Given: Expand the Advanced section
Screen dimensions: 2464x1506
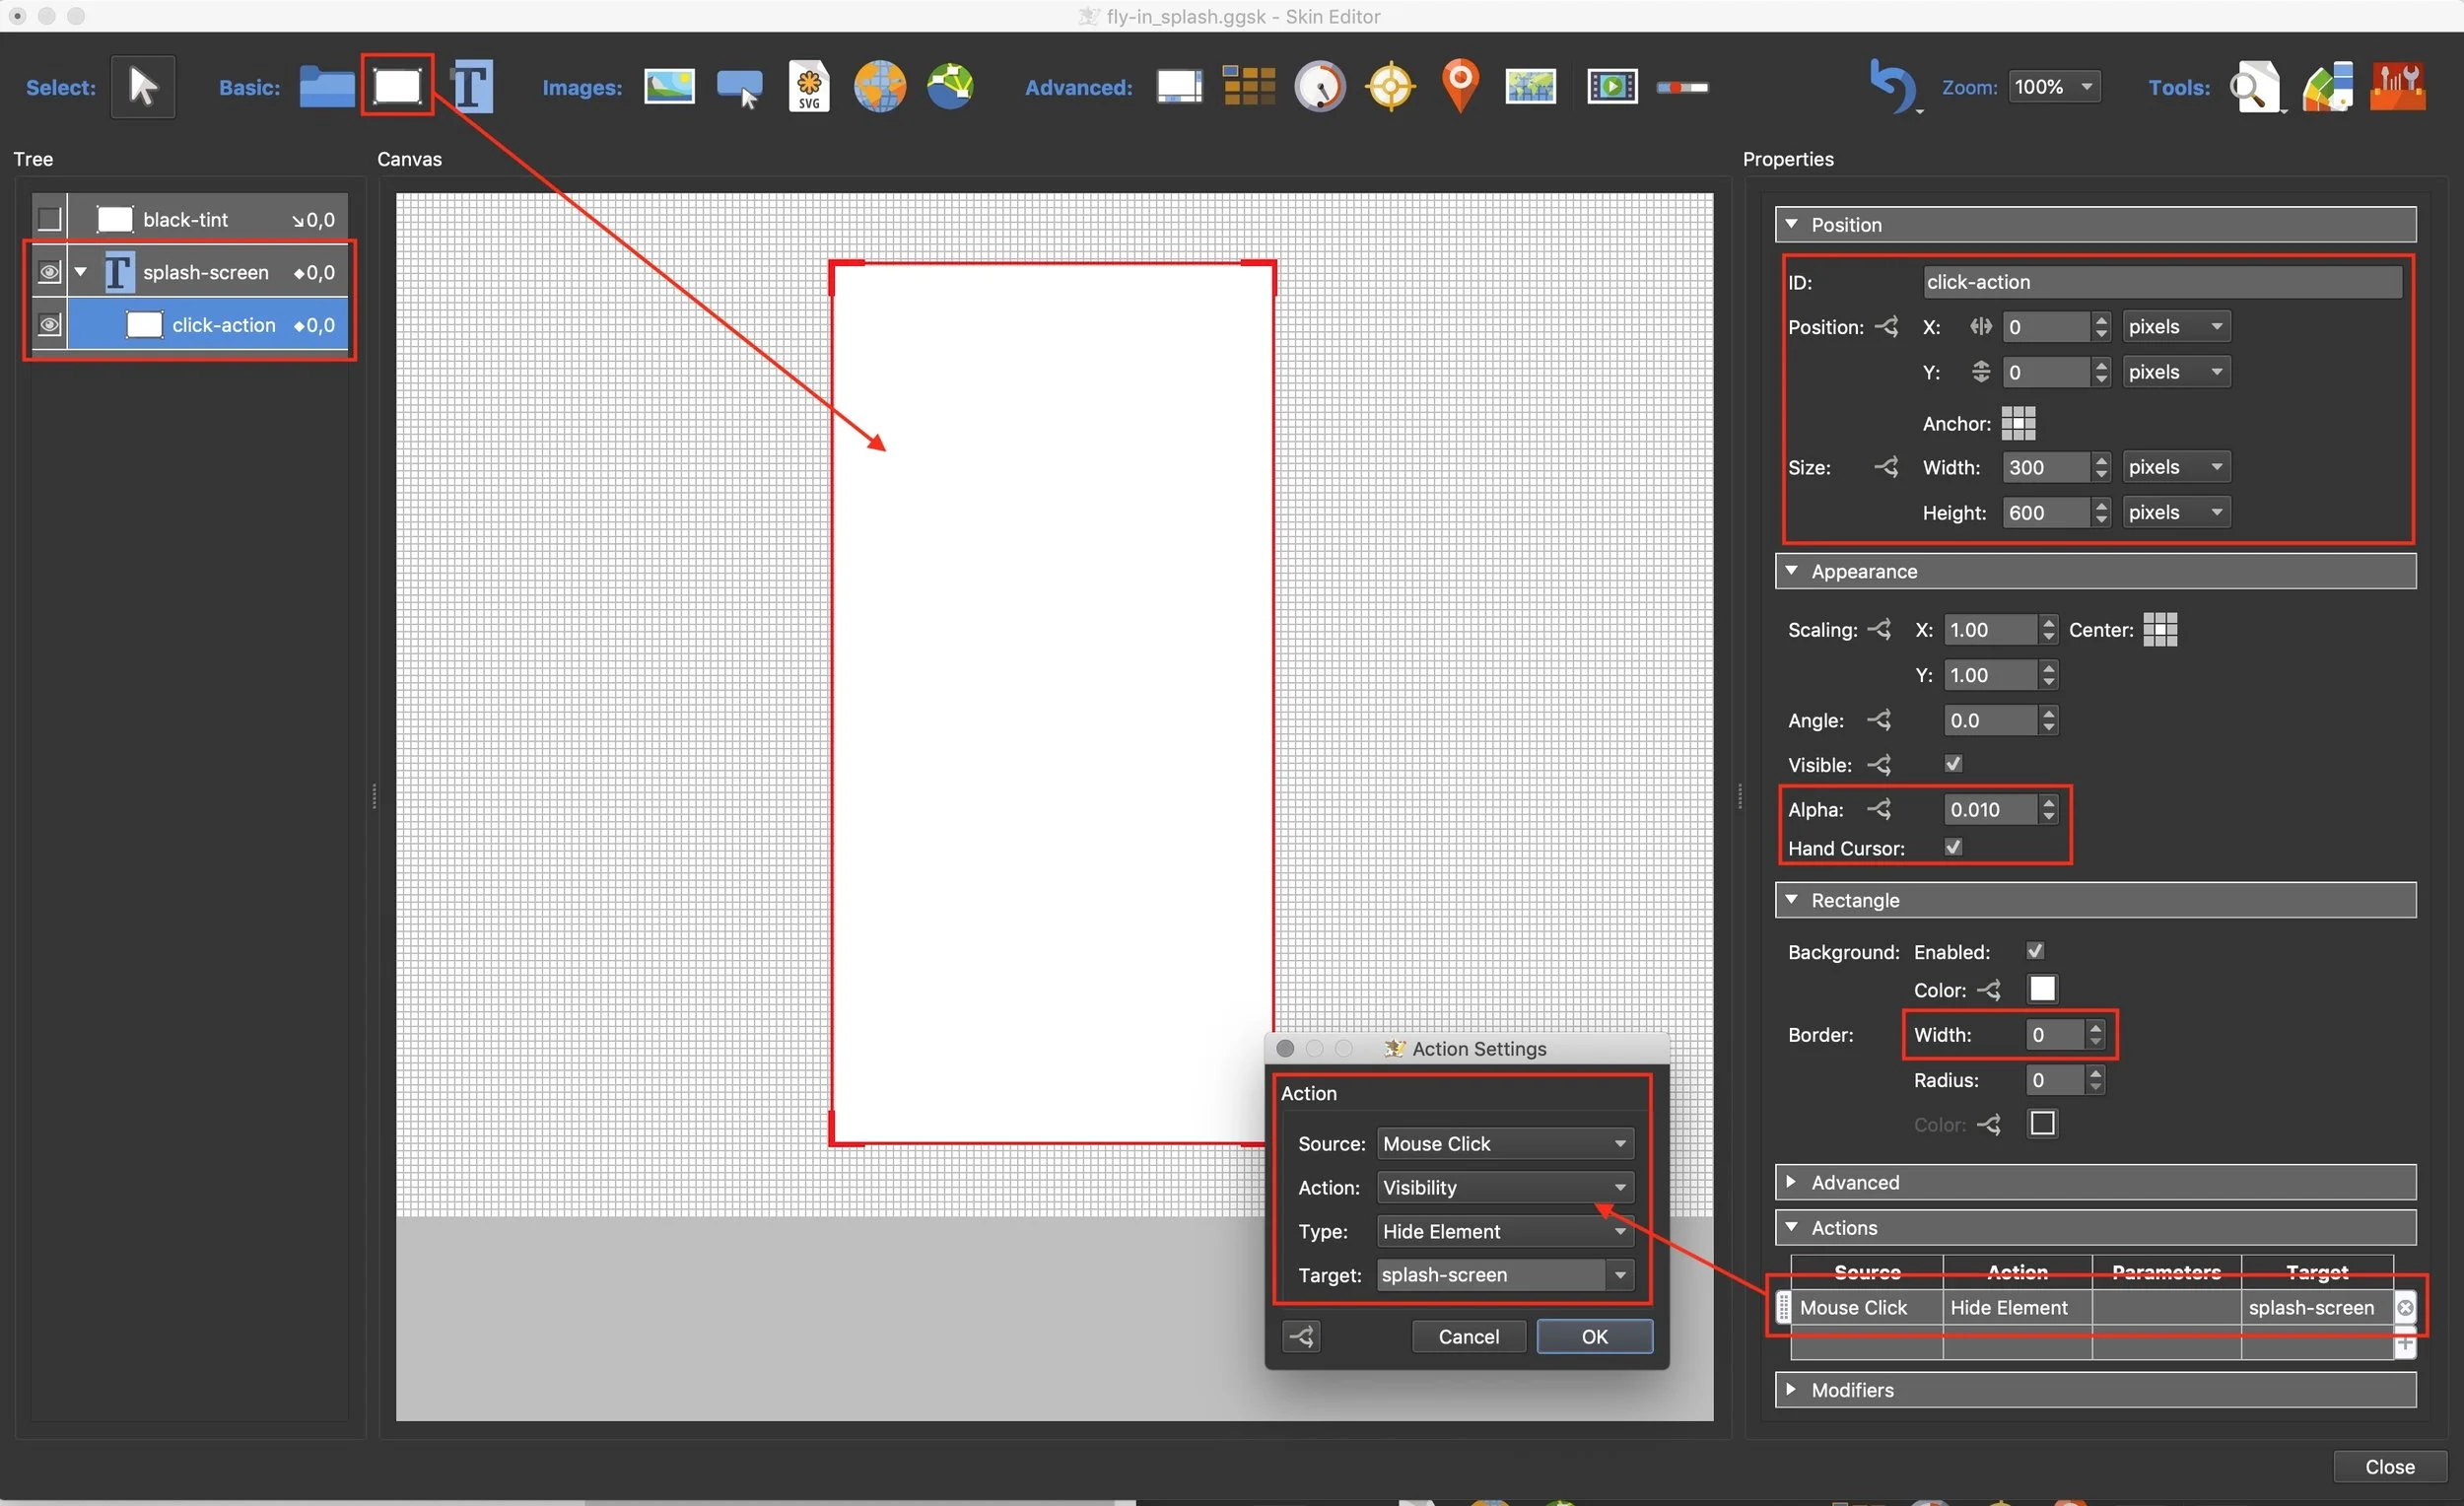Looking at the screenshot, I should coord(2096,1182).
